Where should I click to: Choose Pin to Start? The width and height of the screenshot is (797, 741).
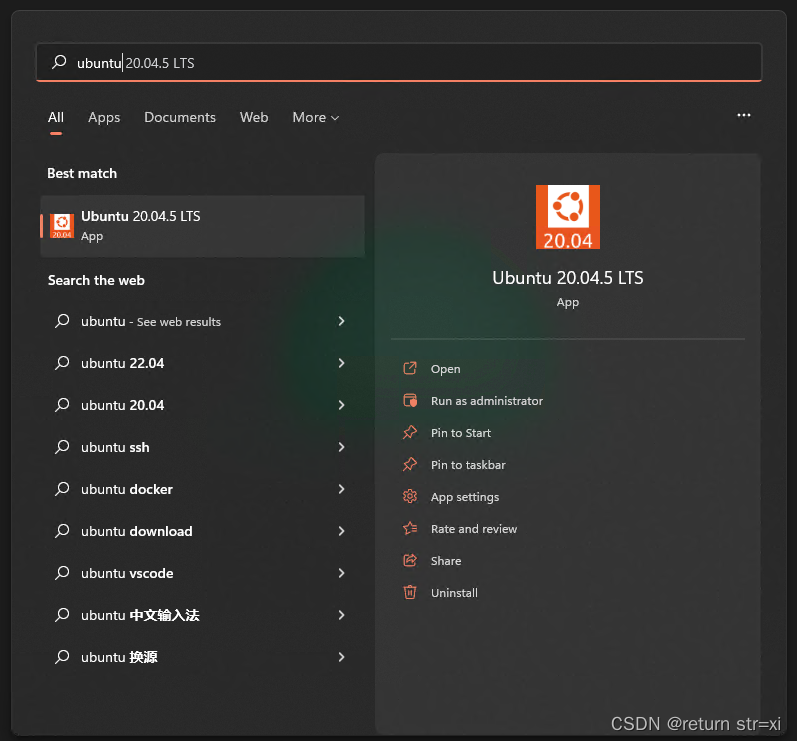[x=461, y=433]
